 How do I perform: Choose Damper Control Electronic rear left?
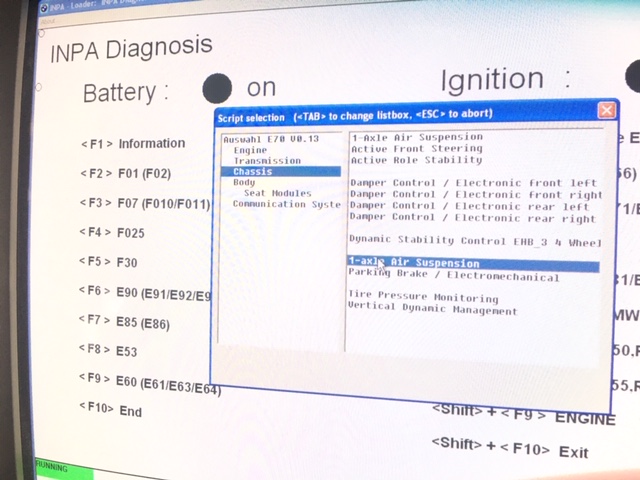click(x=469, y=206)
